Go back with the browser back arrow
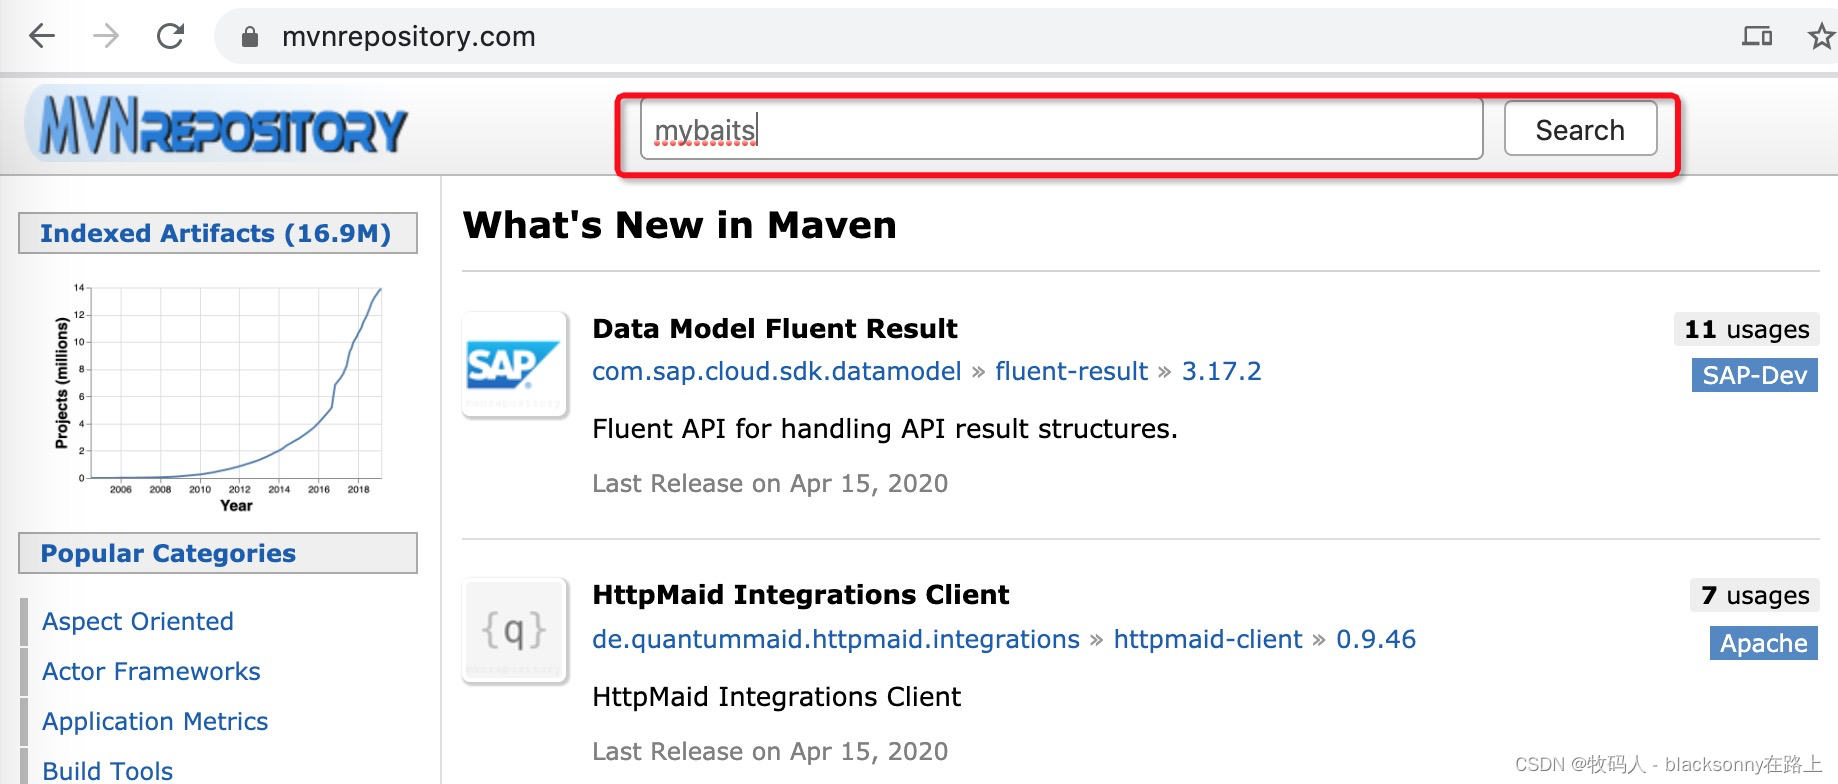The height and width of the screenshot is (784, 1838). pos(42,37)
